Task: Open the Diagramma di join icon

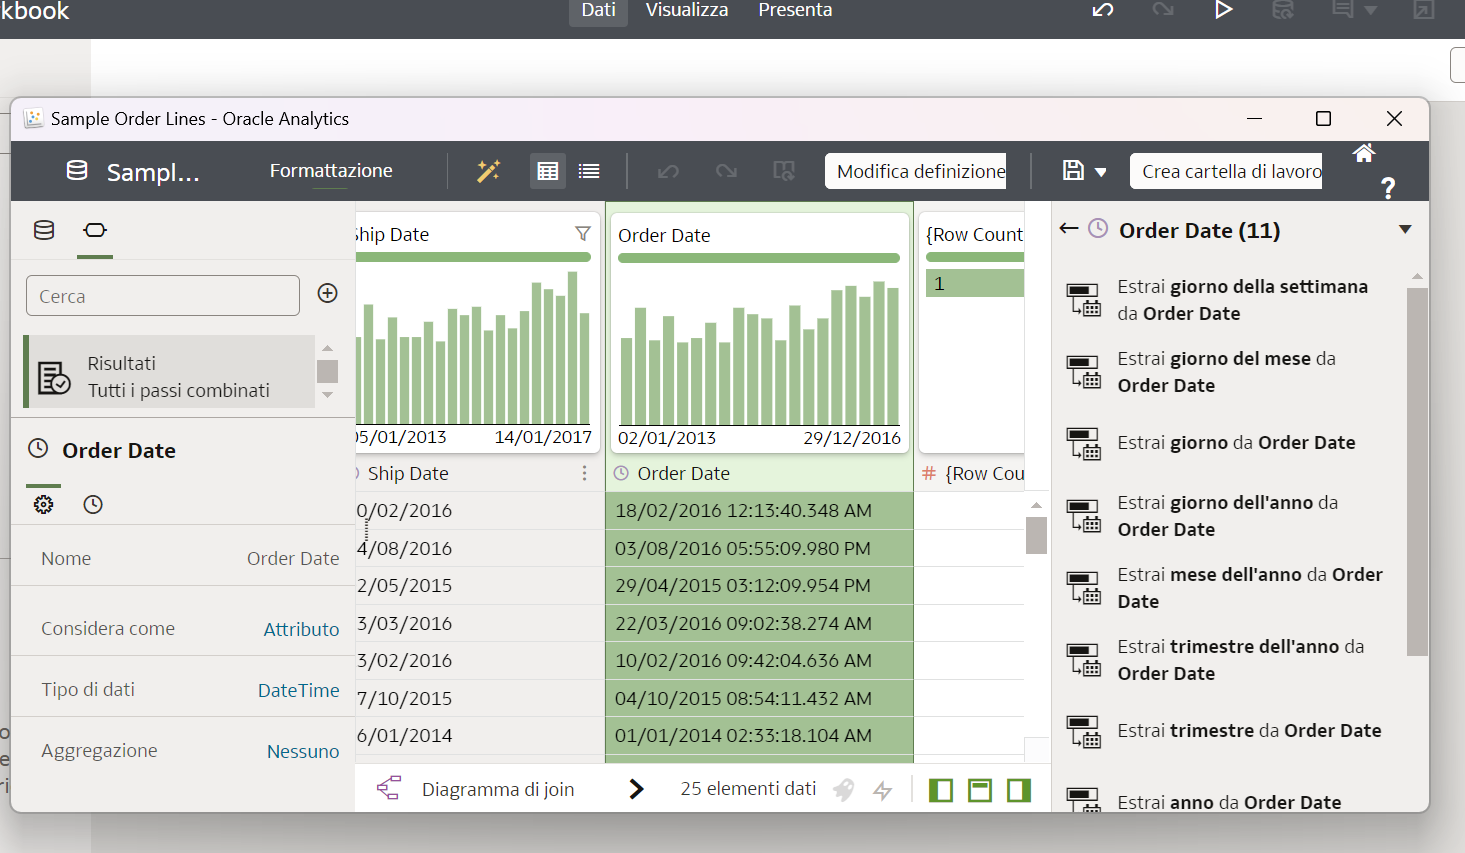Action: 388,788
